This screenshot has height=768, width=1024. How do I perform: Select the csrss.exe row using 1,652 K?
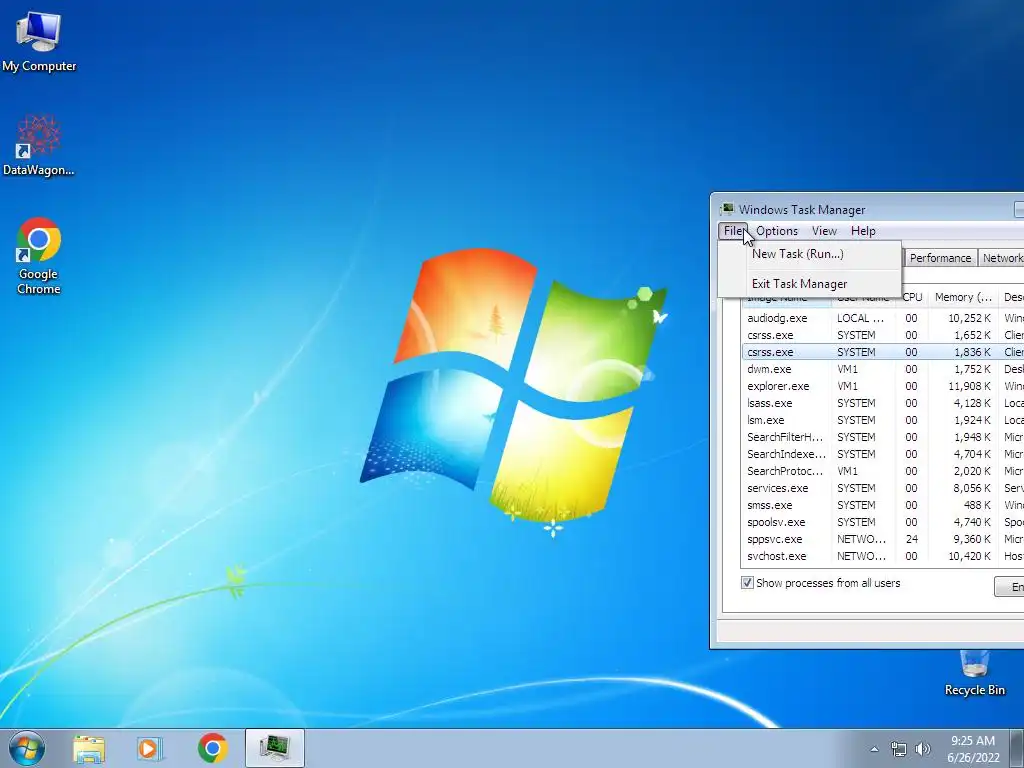click(883, 335)
